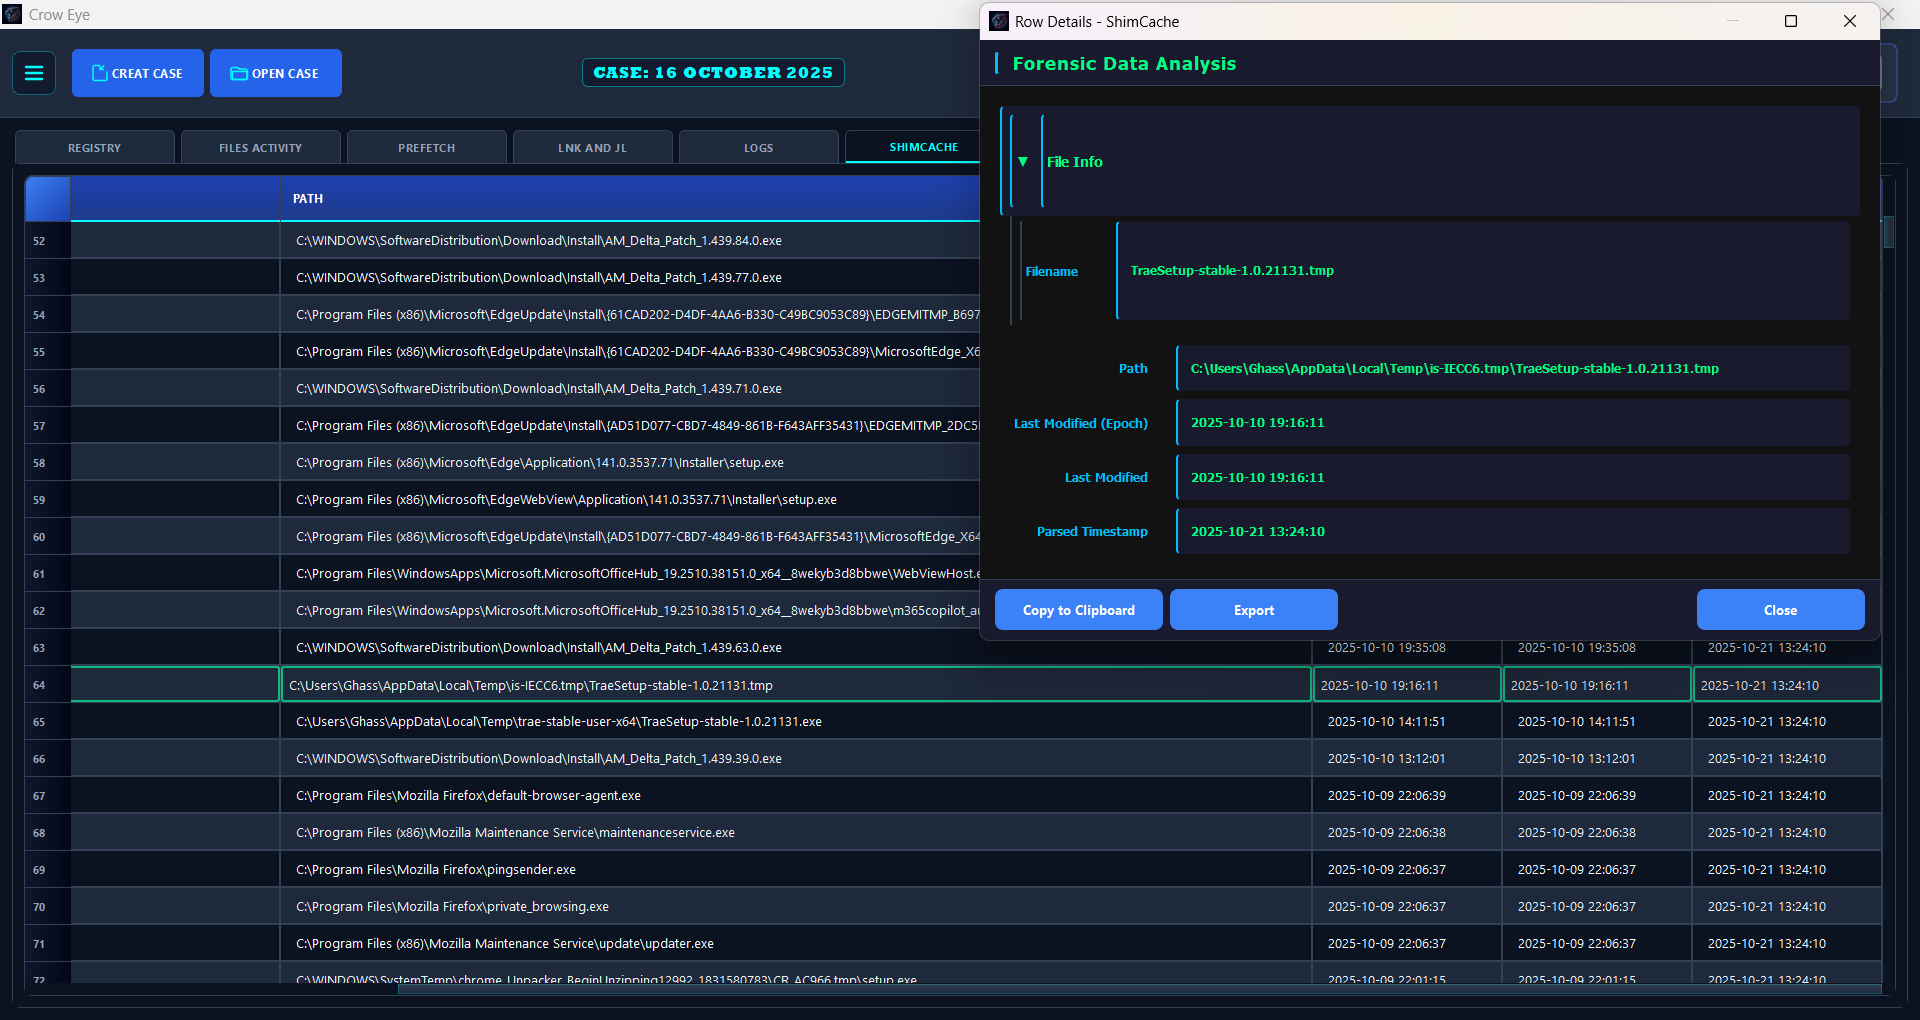Click the Crow Eye app icon in title bar
Viewport: 1920px width, 1020px height.
click(x=12, y=14)
